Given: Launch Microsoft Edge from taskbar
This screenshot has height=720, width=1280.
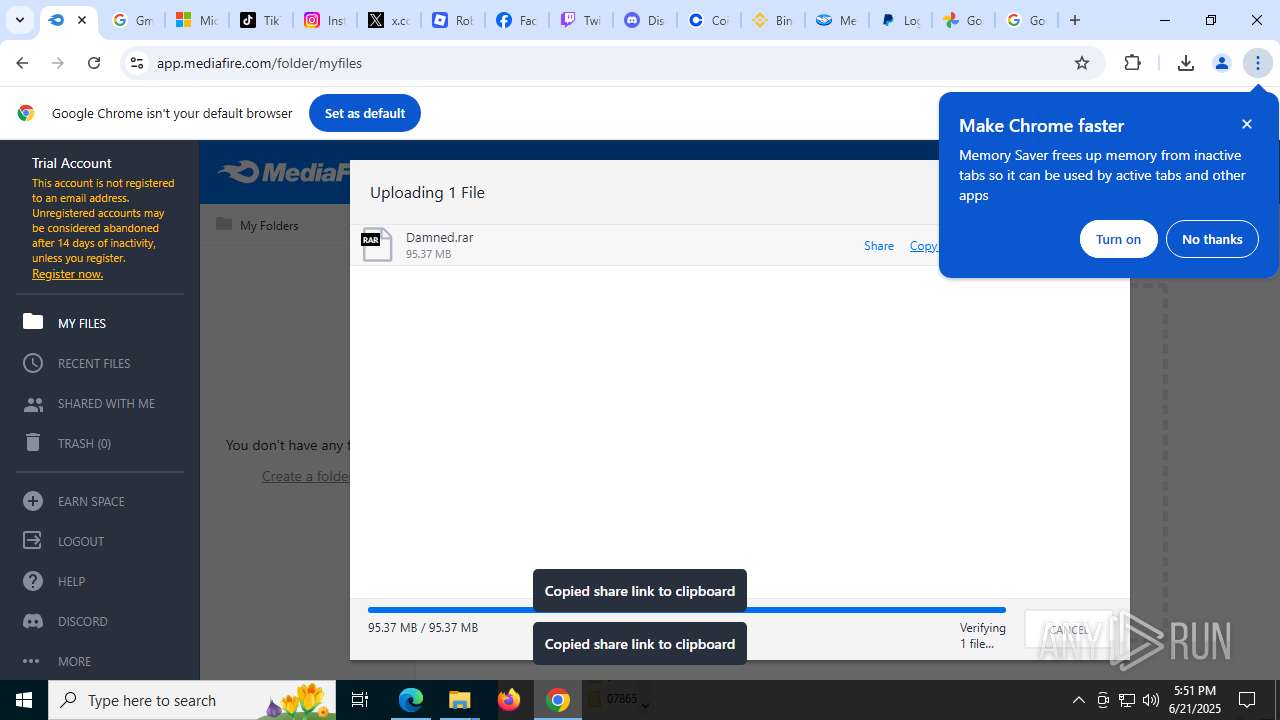Looking at the screenshot, I should coord(411,700).
